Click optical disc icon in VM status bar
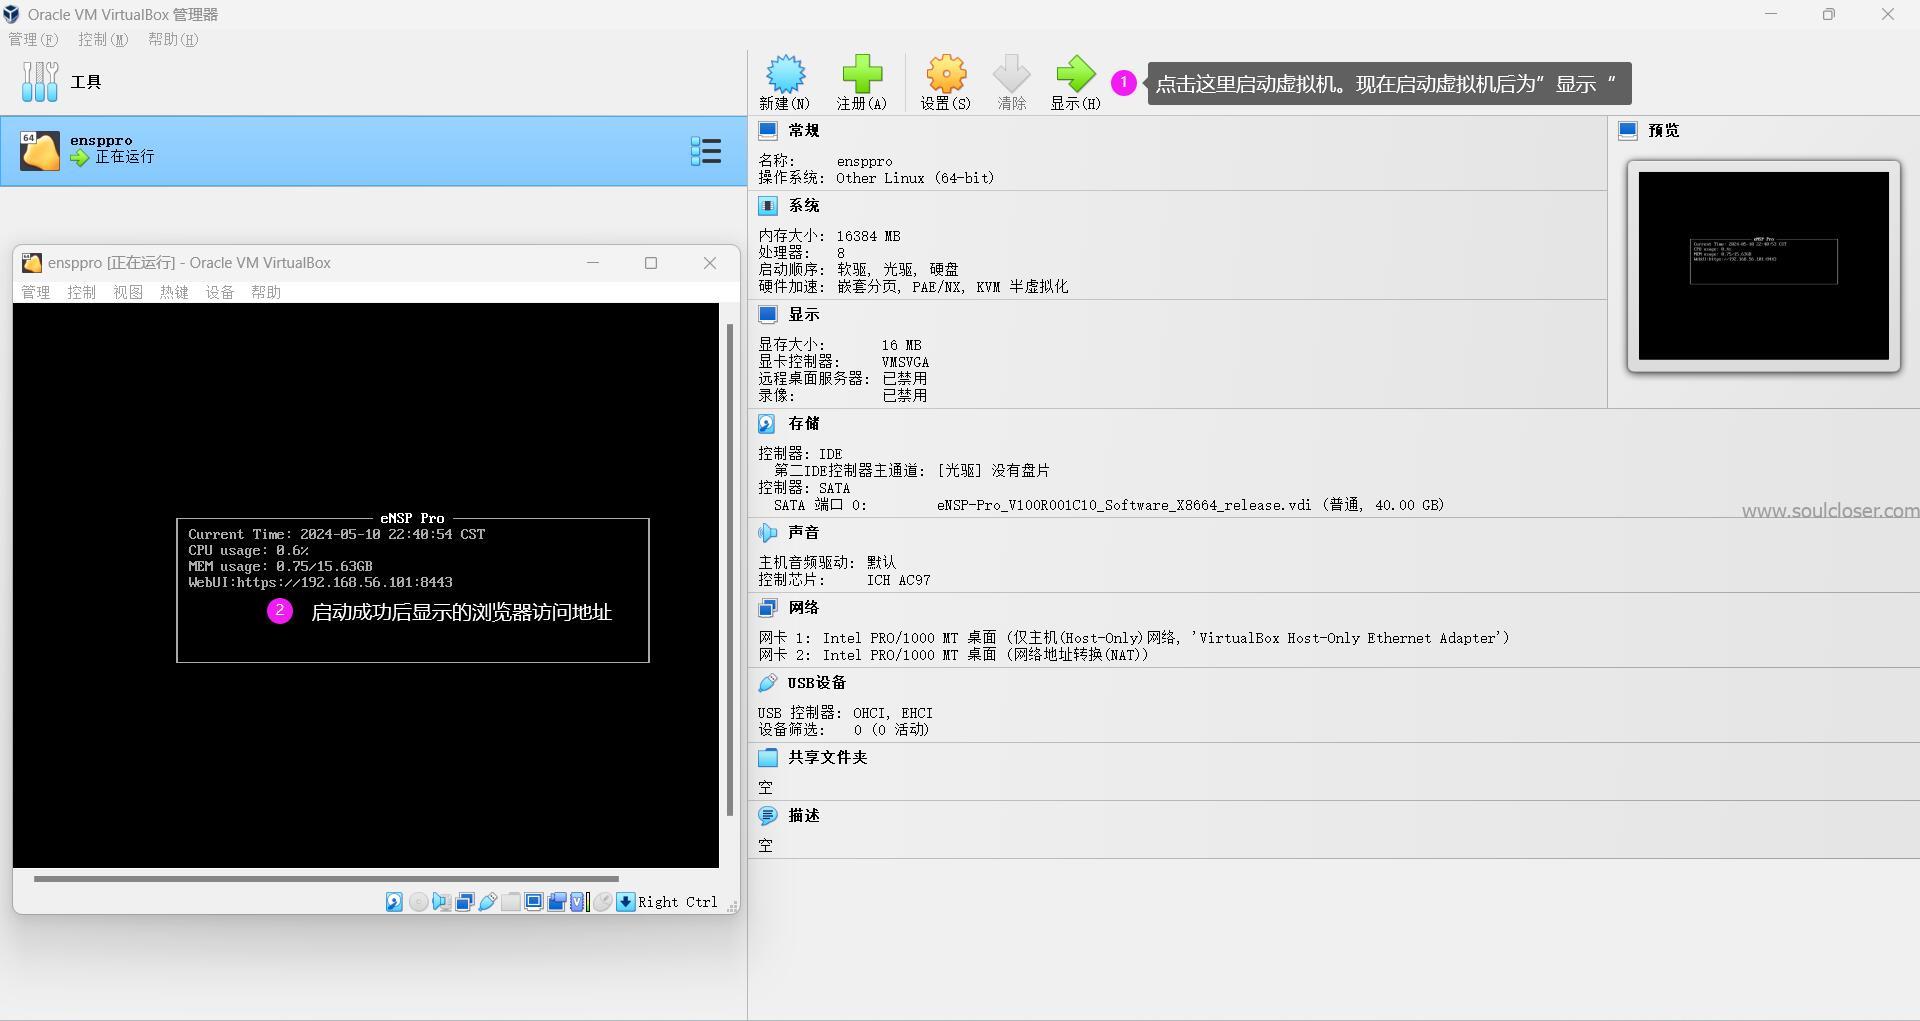1920x1021 pixels. pyautogui.click(x=418, y=902)
